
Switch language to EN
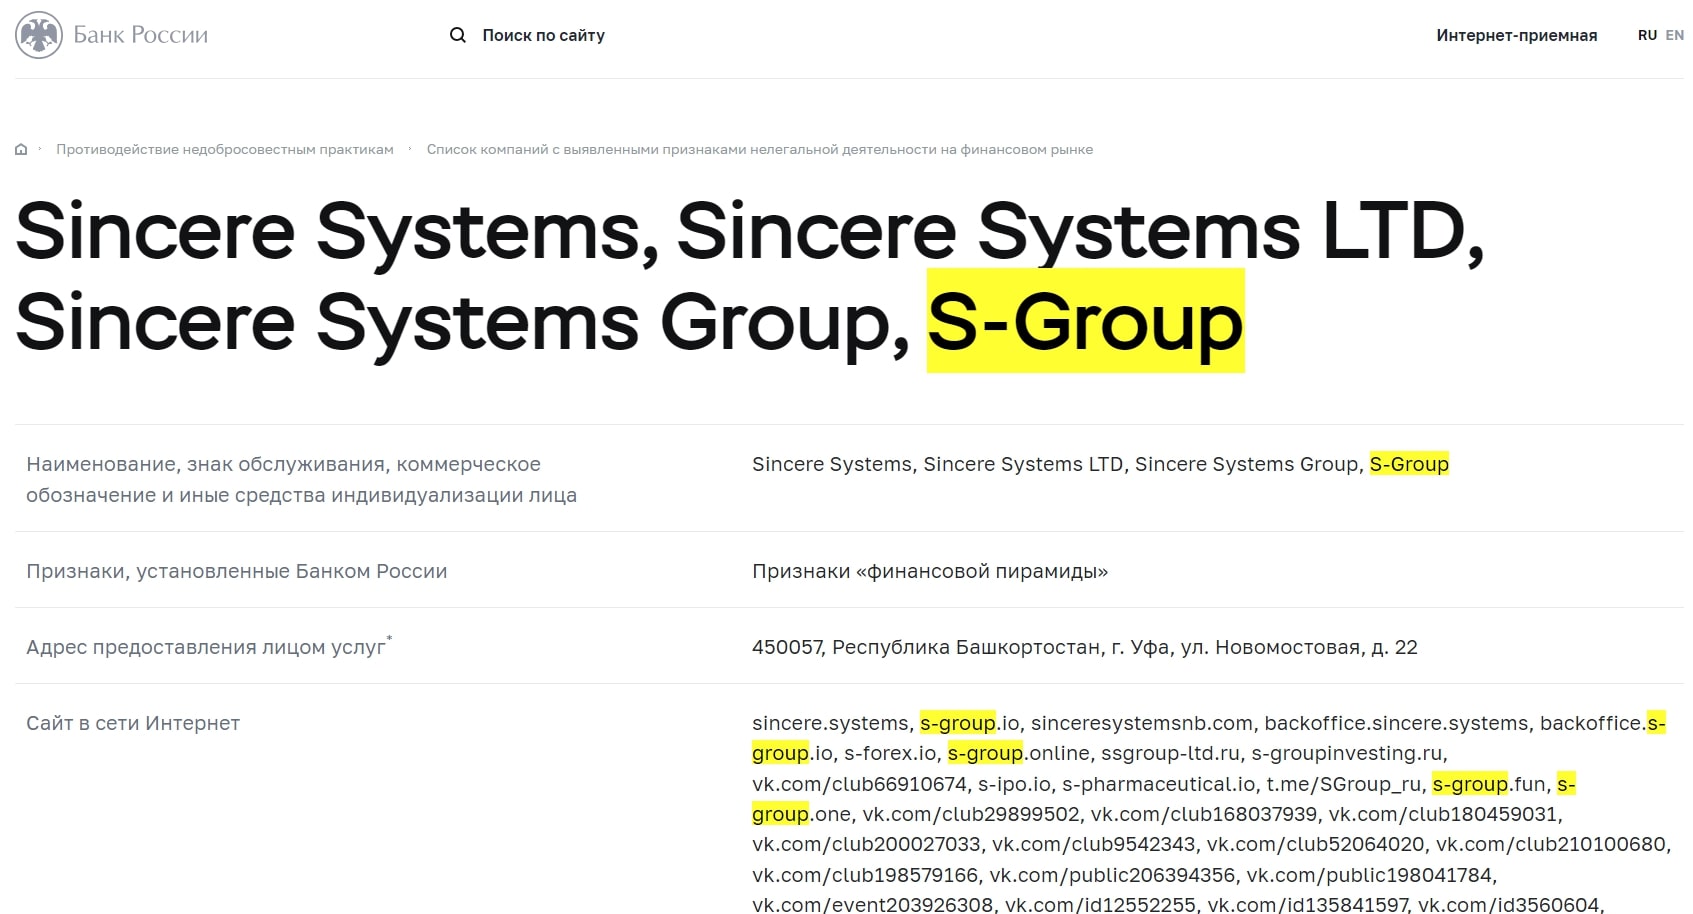coord(1675,35)
